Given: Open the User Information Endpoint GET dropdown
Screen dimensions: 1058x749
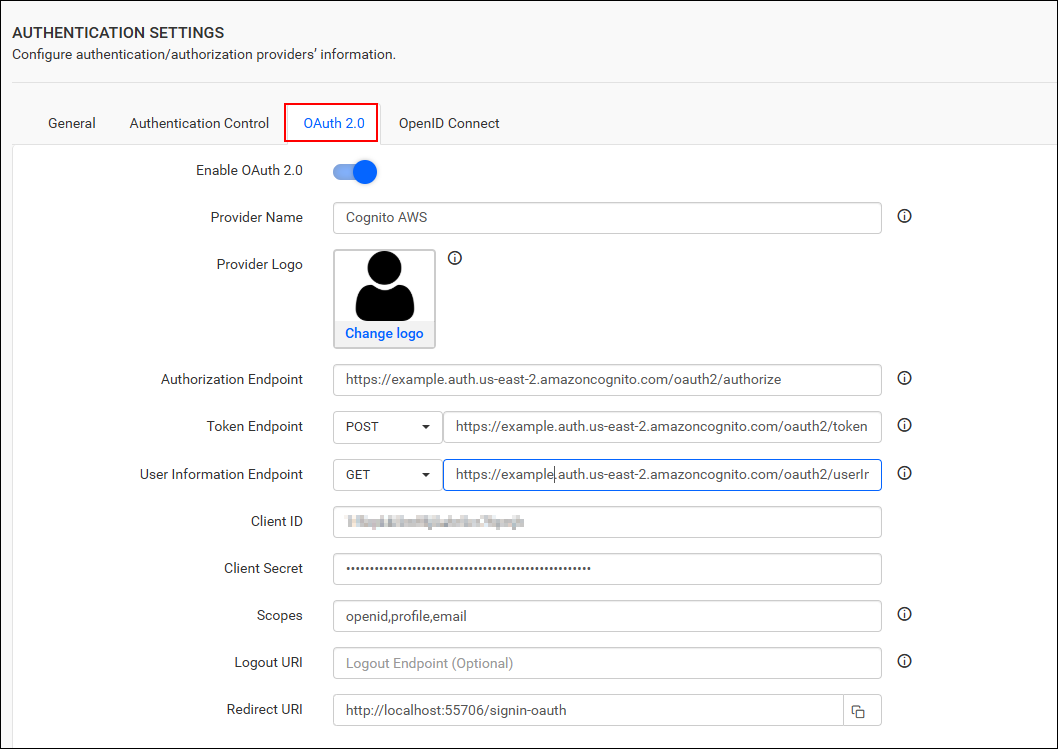Looking at the screenshot, I should [388, 475].
